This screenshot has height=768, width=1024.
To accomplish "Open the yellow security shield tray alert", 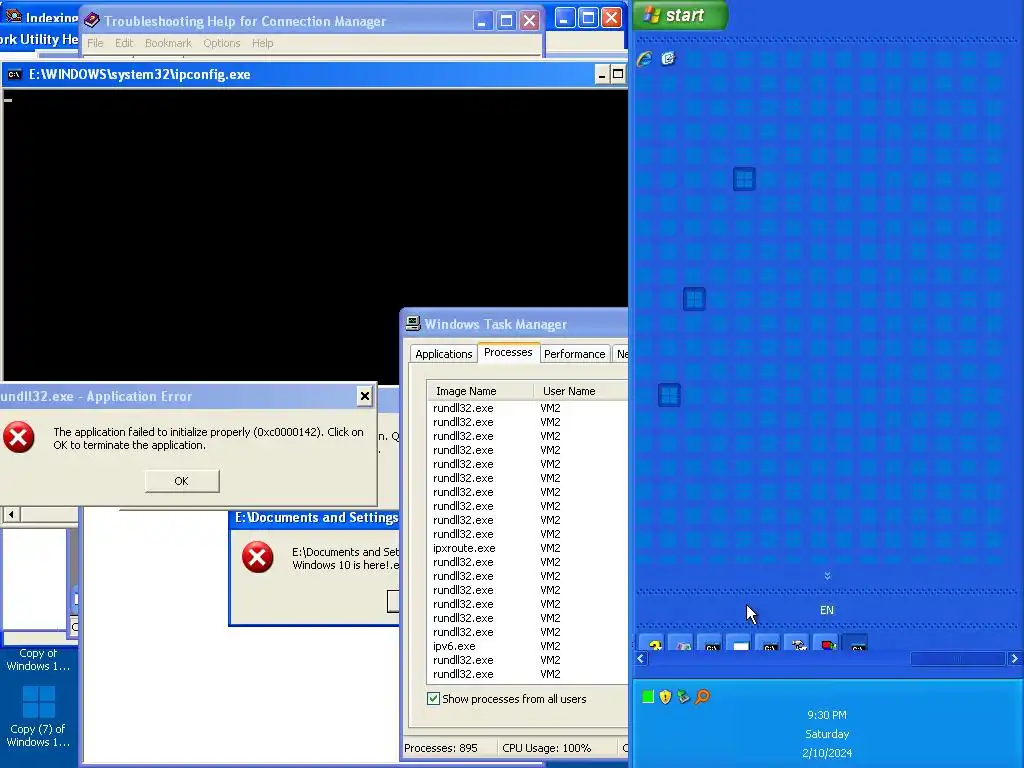I will pyautogui.click(x=665, y=697).
